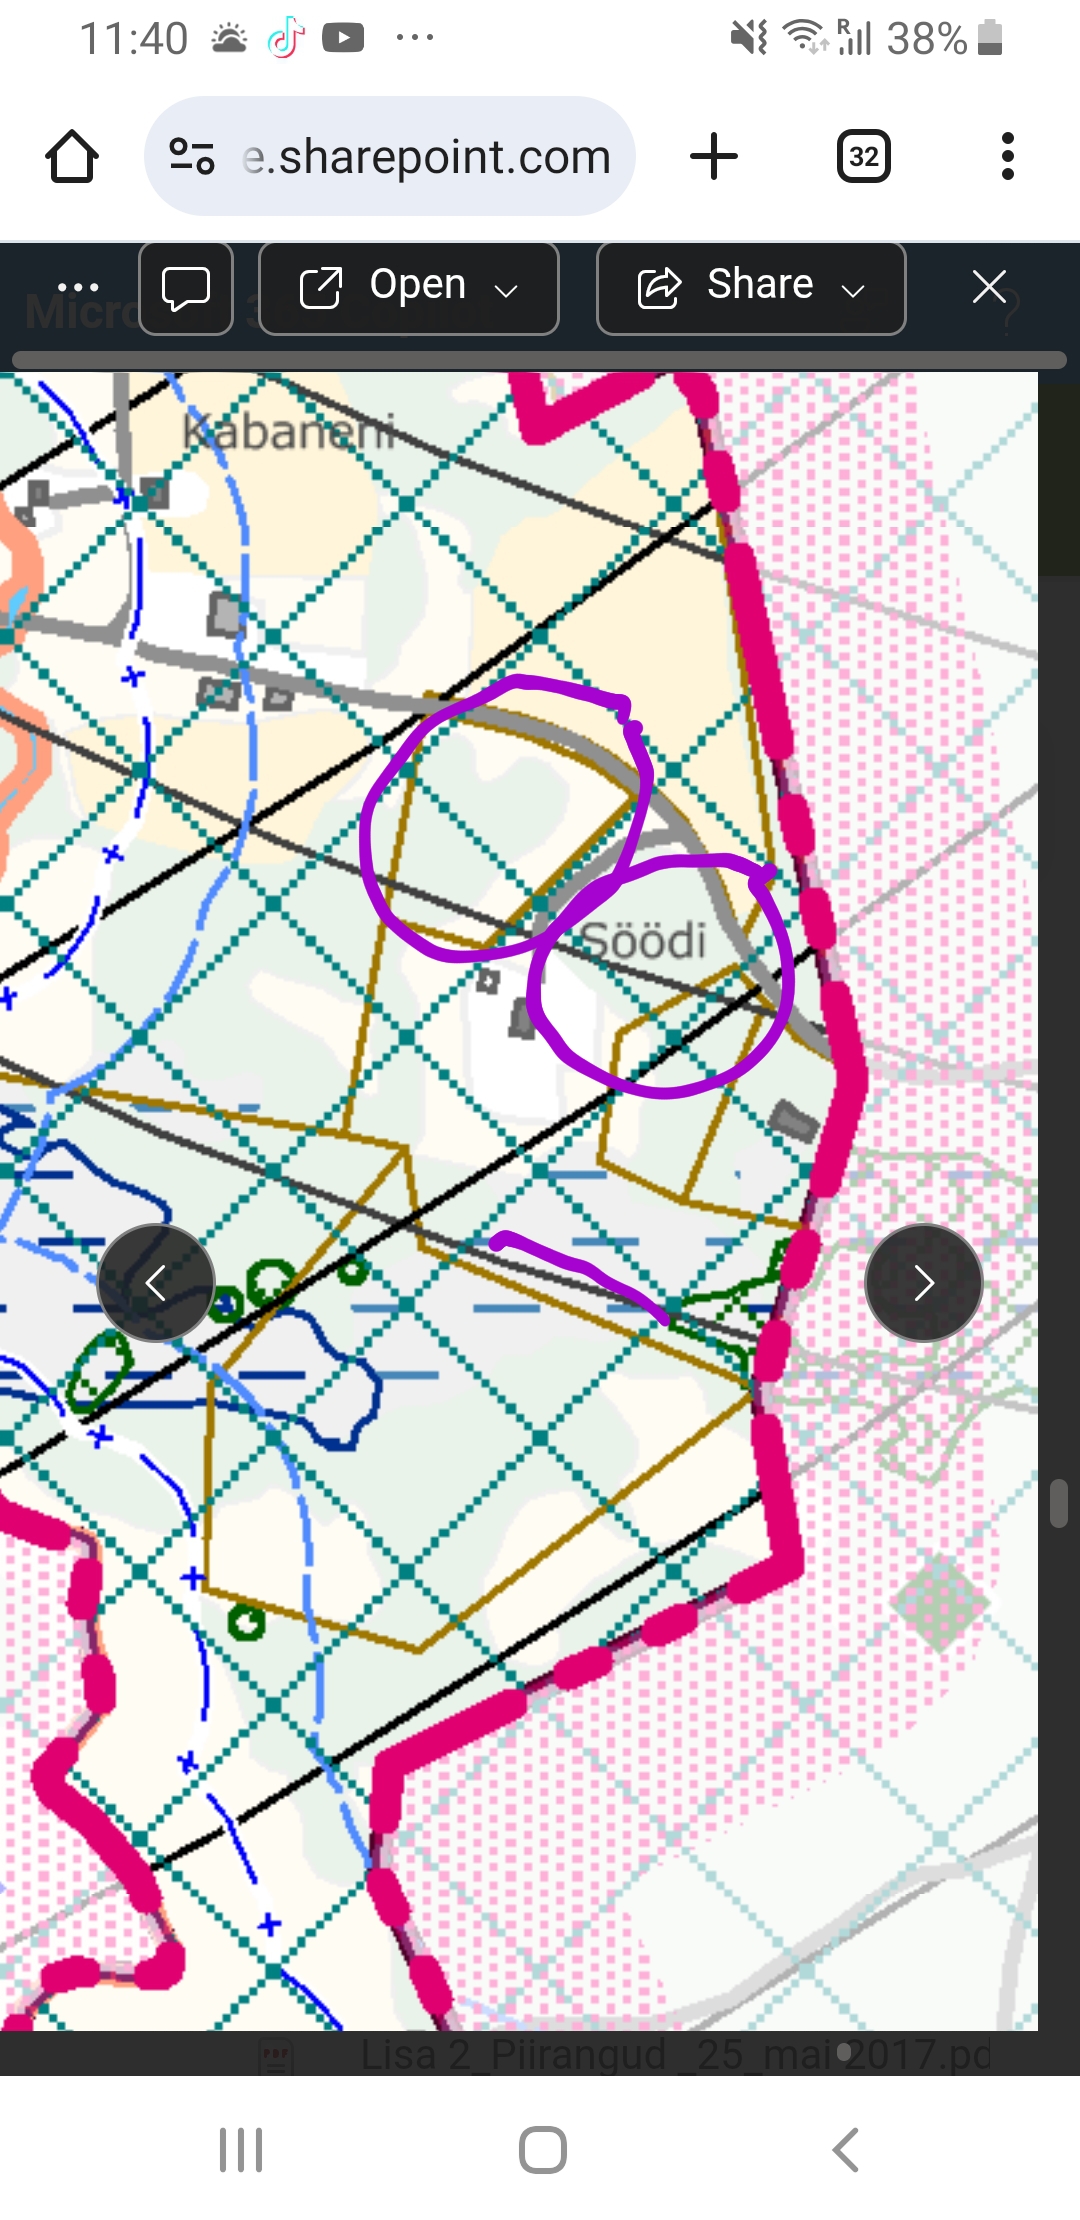Open the browser three-dot overflow menu
Image resolution: width=1080 pixels, height=2220 pixels.
pos(1008,157)
